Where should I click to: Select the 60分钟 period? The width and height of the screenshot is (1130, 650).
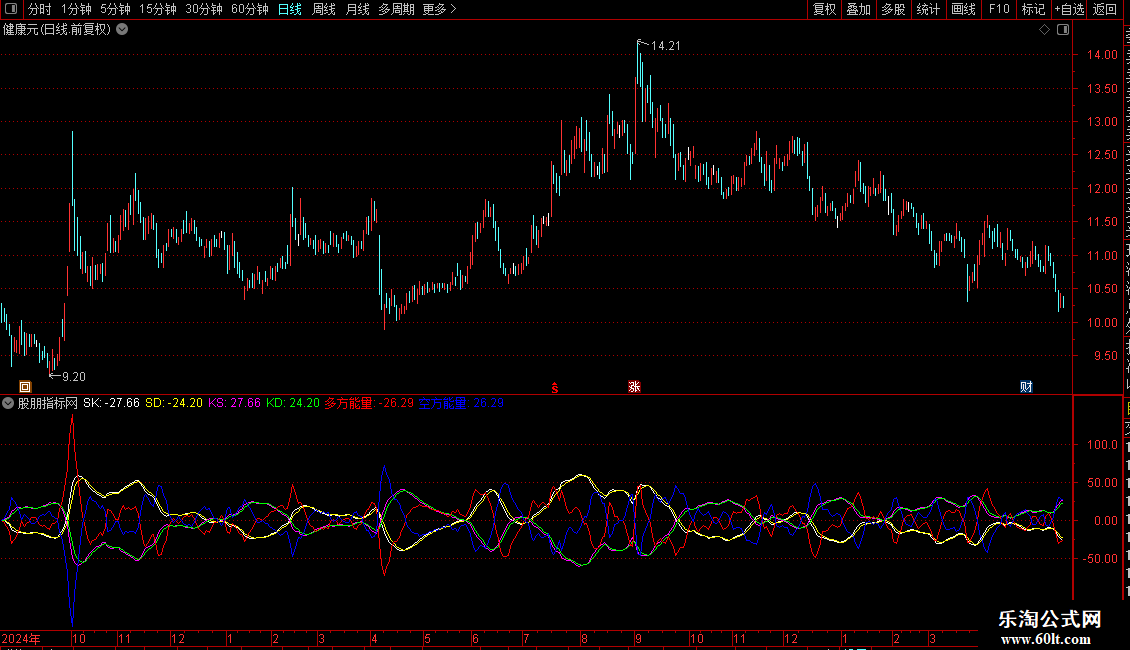point(250,9)
